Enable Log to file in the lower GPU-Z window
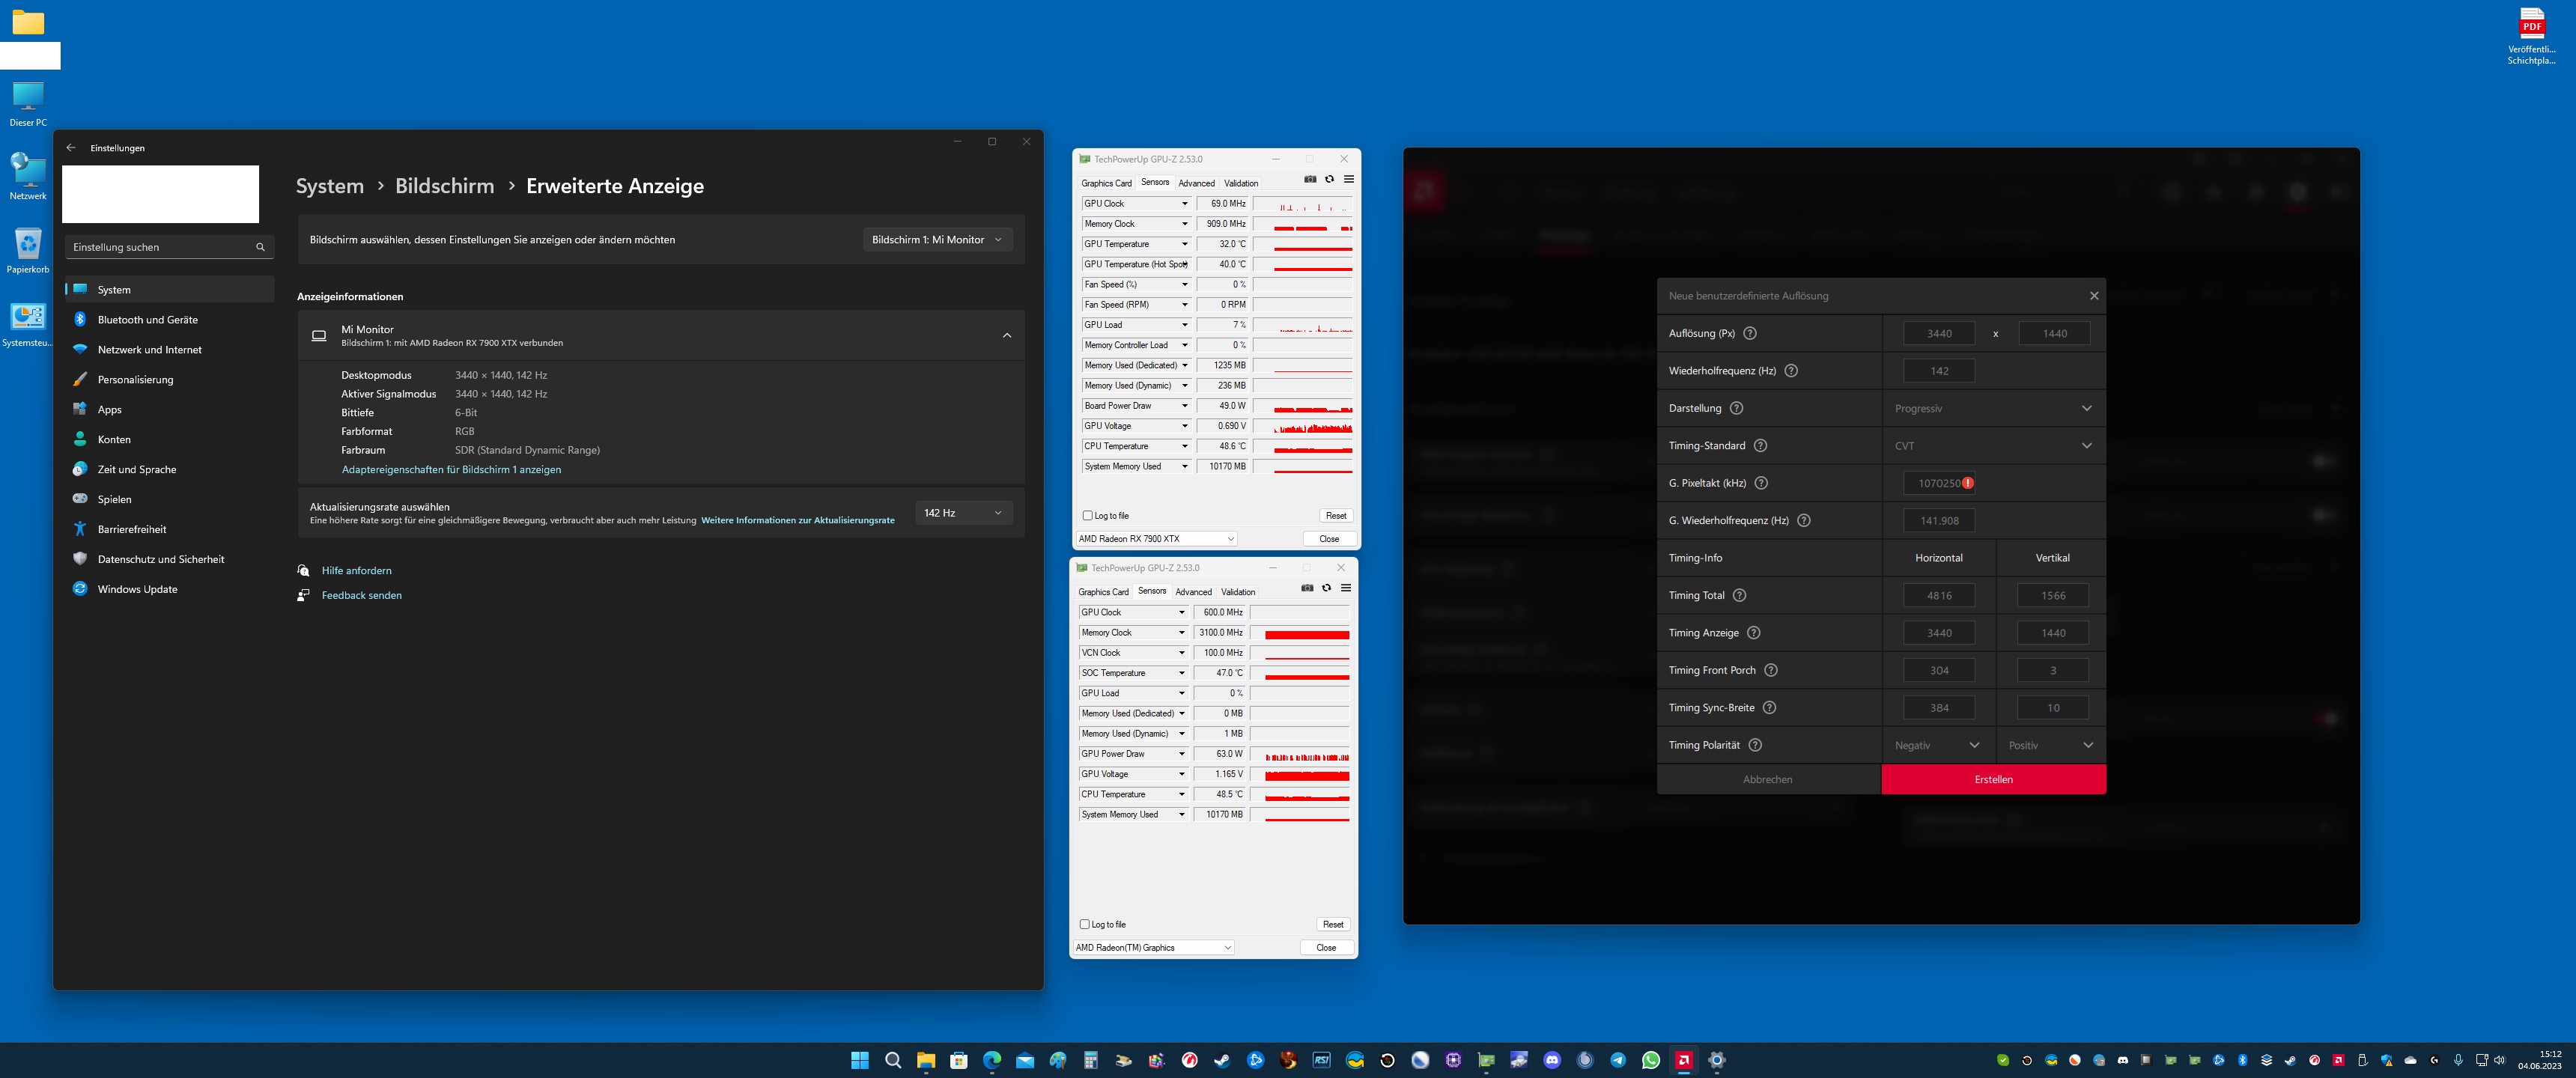This screenshot has width=2576, height=1078. coord(1085,925)
